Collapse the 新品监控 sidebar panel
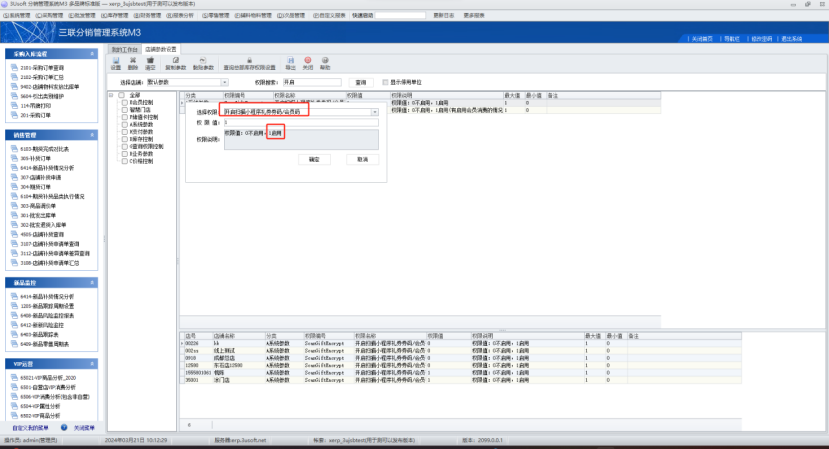Screen dimensions: 829x449 tap(92, 283)
